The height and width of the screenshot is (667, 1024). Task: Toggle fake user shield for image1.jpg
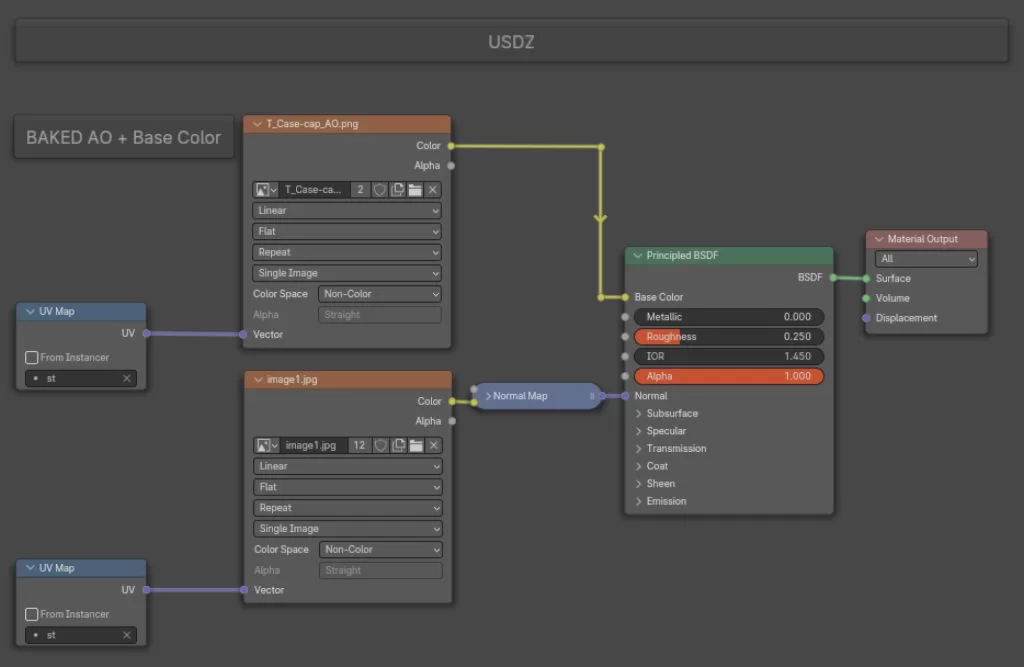coord(381,445)
